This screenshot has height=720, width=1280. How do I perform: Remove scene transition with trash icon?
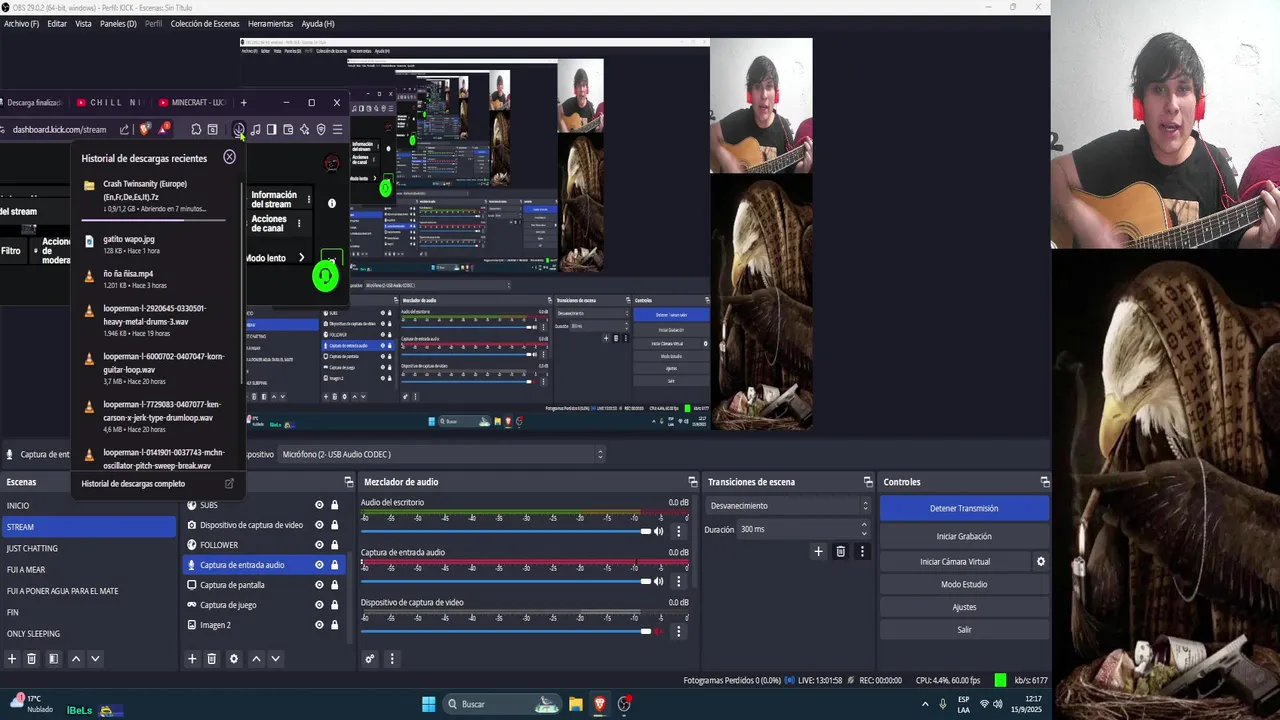pos(840,551)
